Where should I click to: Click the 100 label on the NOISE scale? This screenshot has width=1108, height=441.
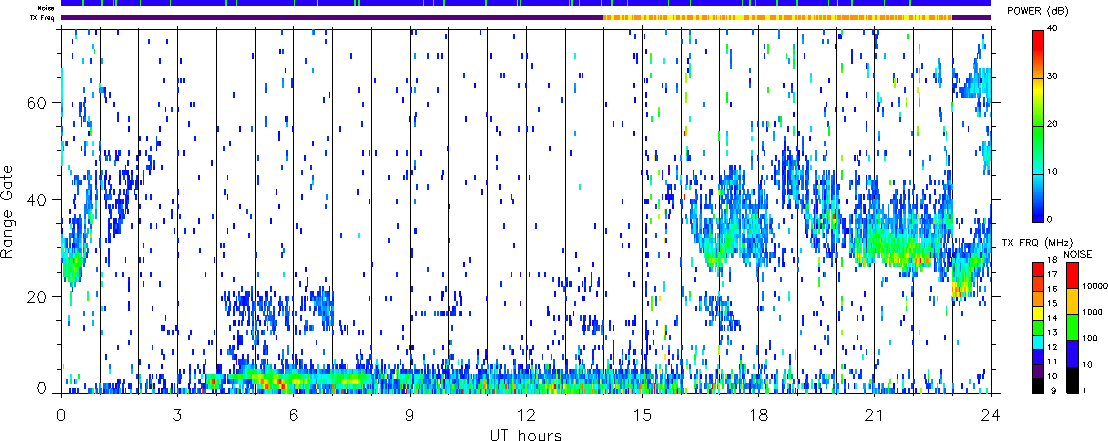coord(1090,338)
